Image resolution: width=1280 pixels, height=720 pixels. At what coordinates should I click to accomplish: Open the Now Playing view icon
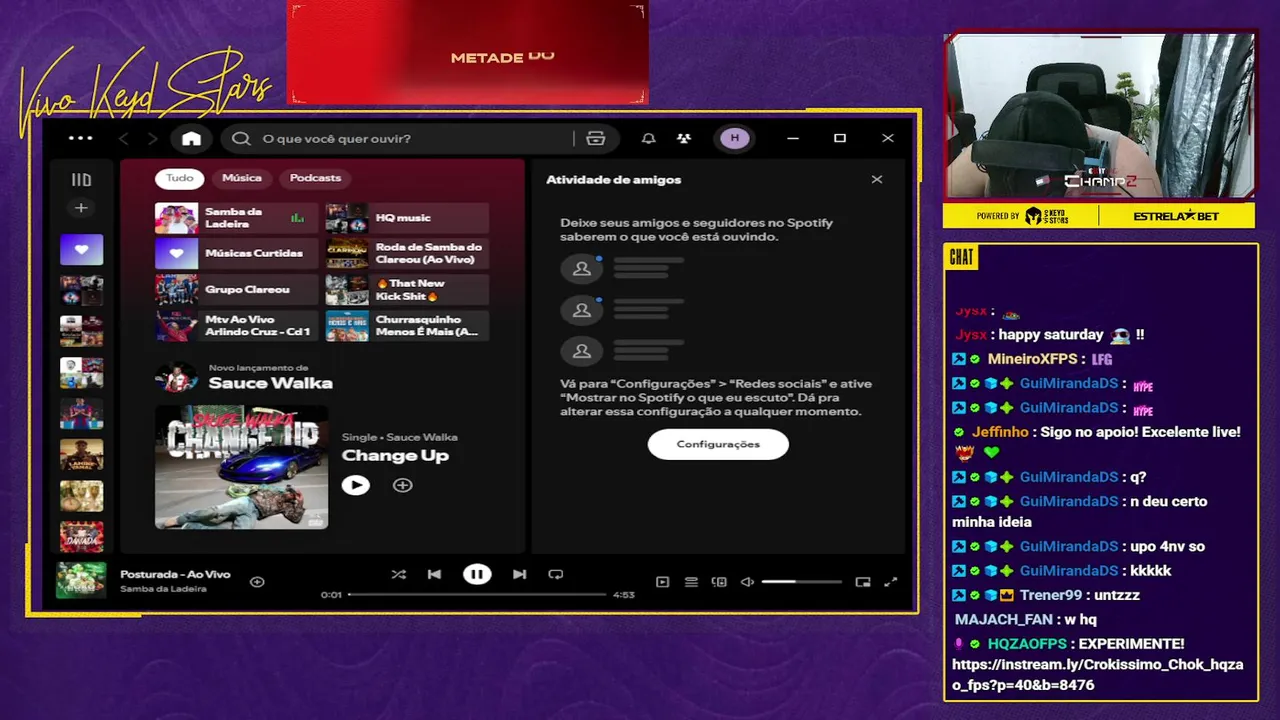(662, 582)
